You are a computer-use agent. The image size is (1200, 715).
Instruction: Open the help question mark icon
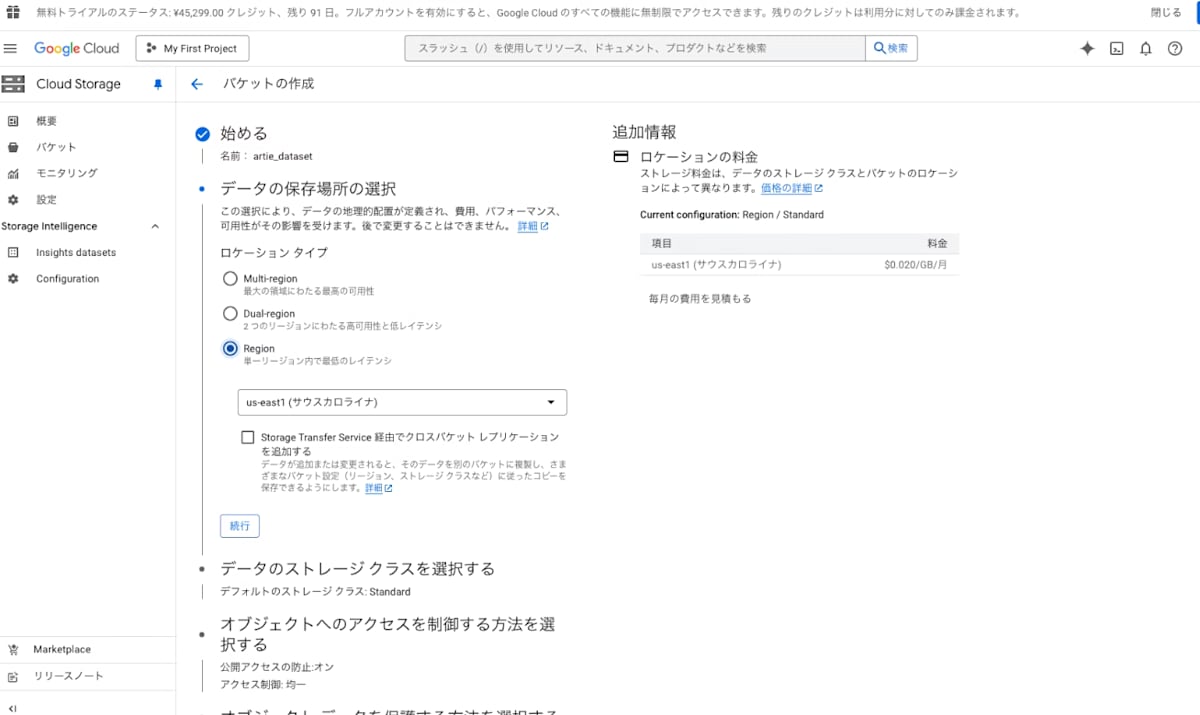point(1175,48)
